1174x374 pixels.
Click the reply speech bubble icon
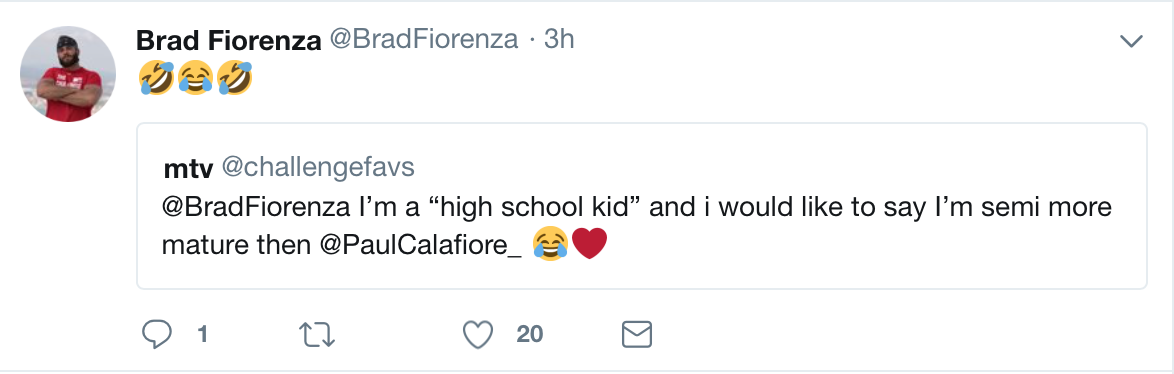coord(156,334)
